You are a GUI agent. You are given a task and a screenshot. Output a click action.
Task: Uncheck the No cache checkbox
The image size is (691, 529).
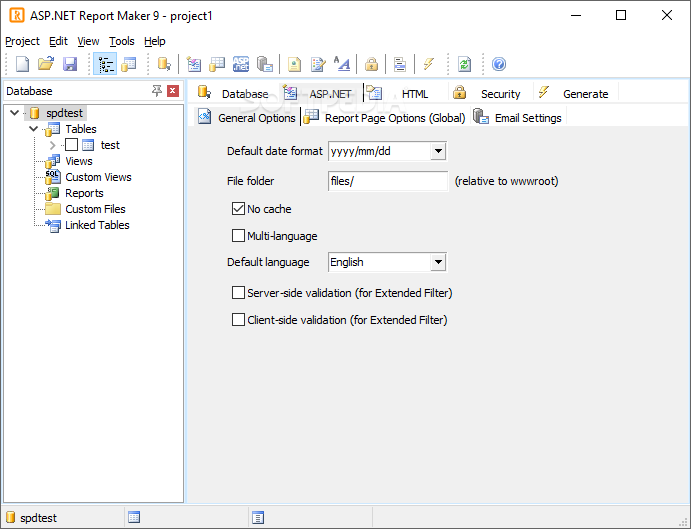tap(238, 209)
